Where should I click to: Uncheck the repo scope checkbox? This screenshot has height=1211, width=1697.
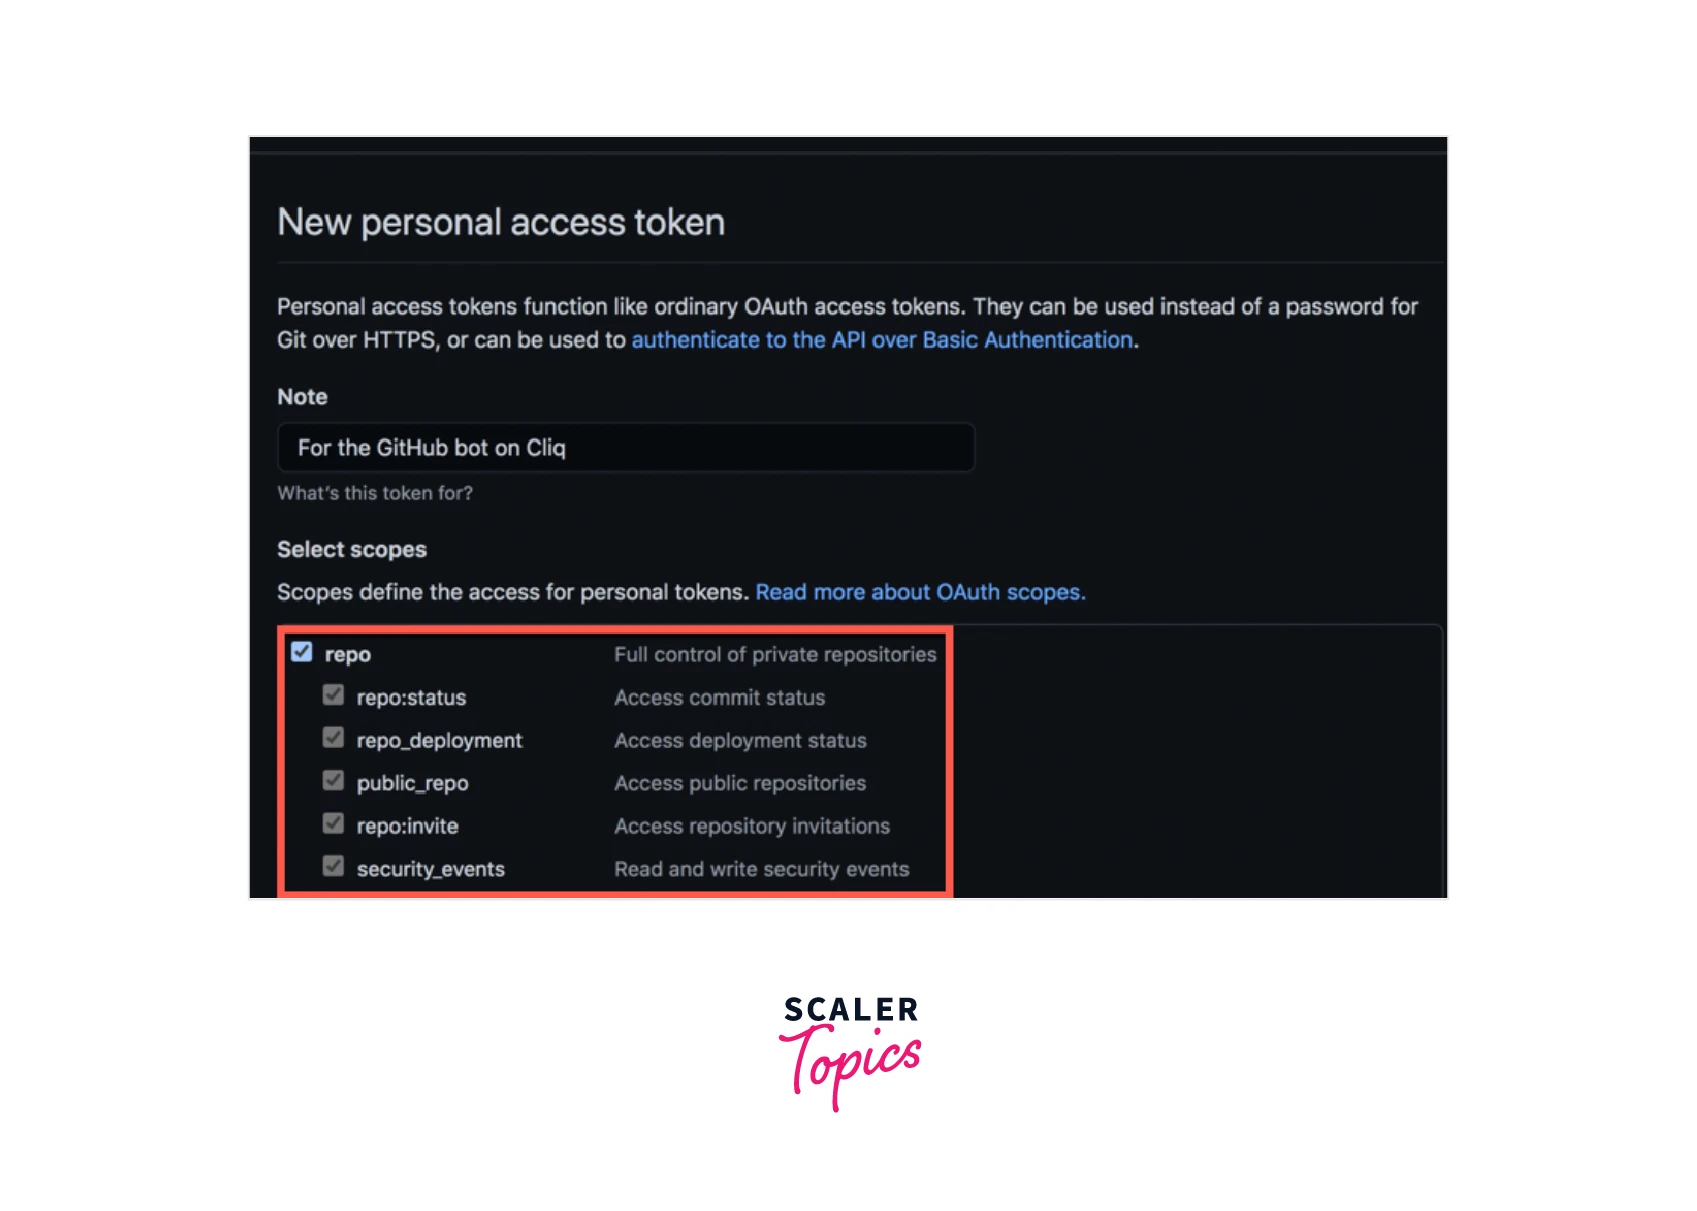point(301,653)
